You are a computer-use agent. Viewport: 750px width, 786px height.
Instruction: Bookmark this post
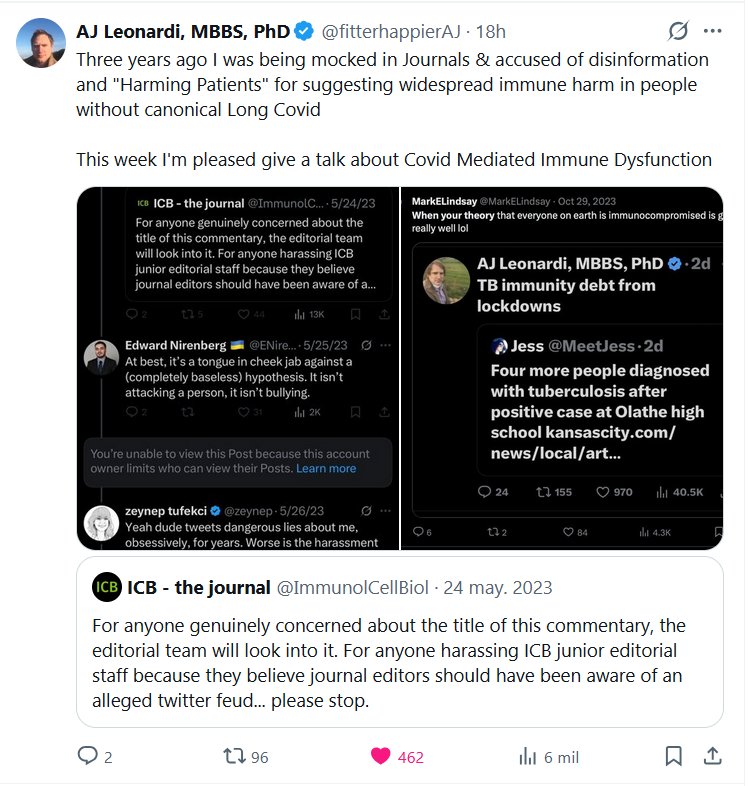click(x=674, y=756)
